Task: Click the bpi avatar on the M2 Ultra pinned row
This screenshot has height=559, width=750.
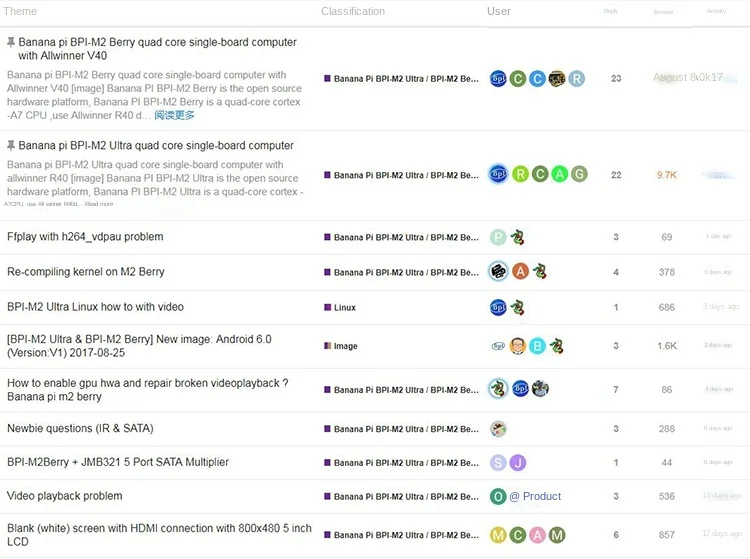Action: pyautogui.click(x=498, y=174)
